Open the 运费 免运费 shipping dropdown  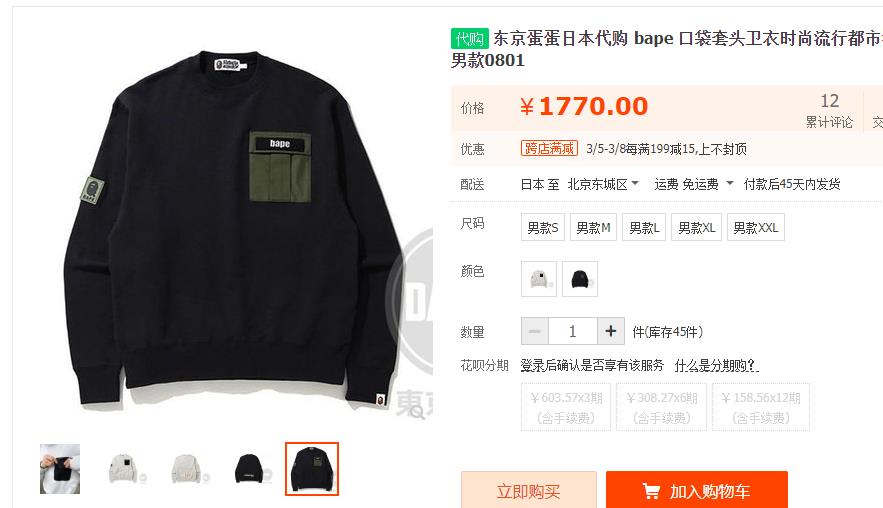click(x=693, y=184)
